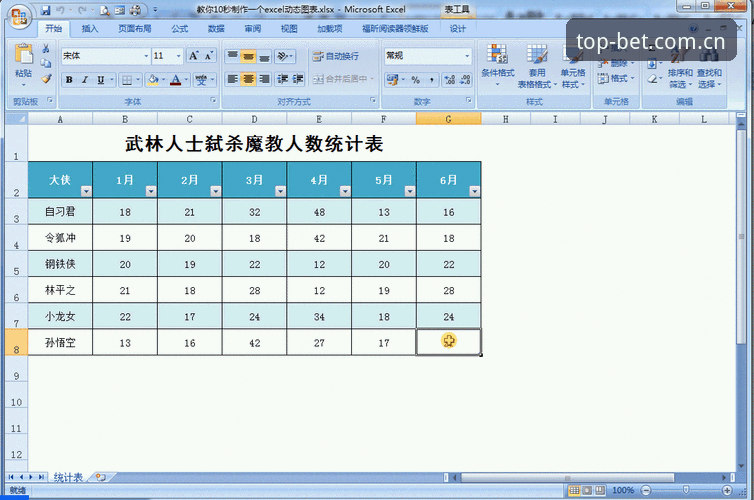The width and height of the screenshot is (754, 500).
Task: Switch to the 页面布局 ribbon tab
Action: pyautogui.click(x=135, y=29)
